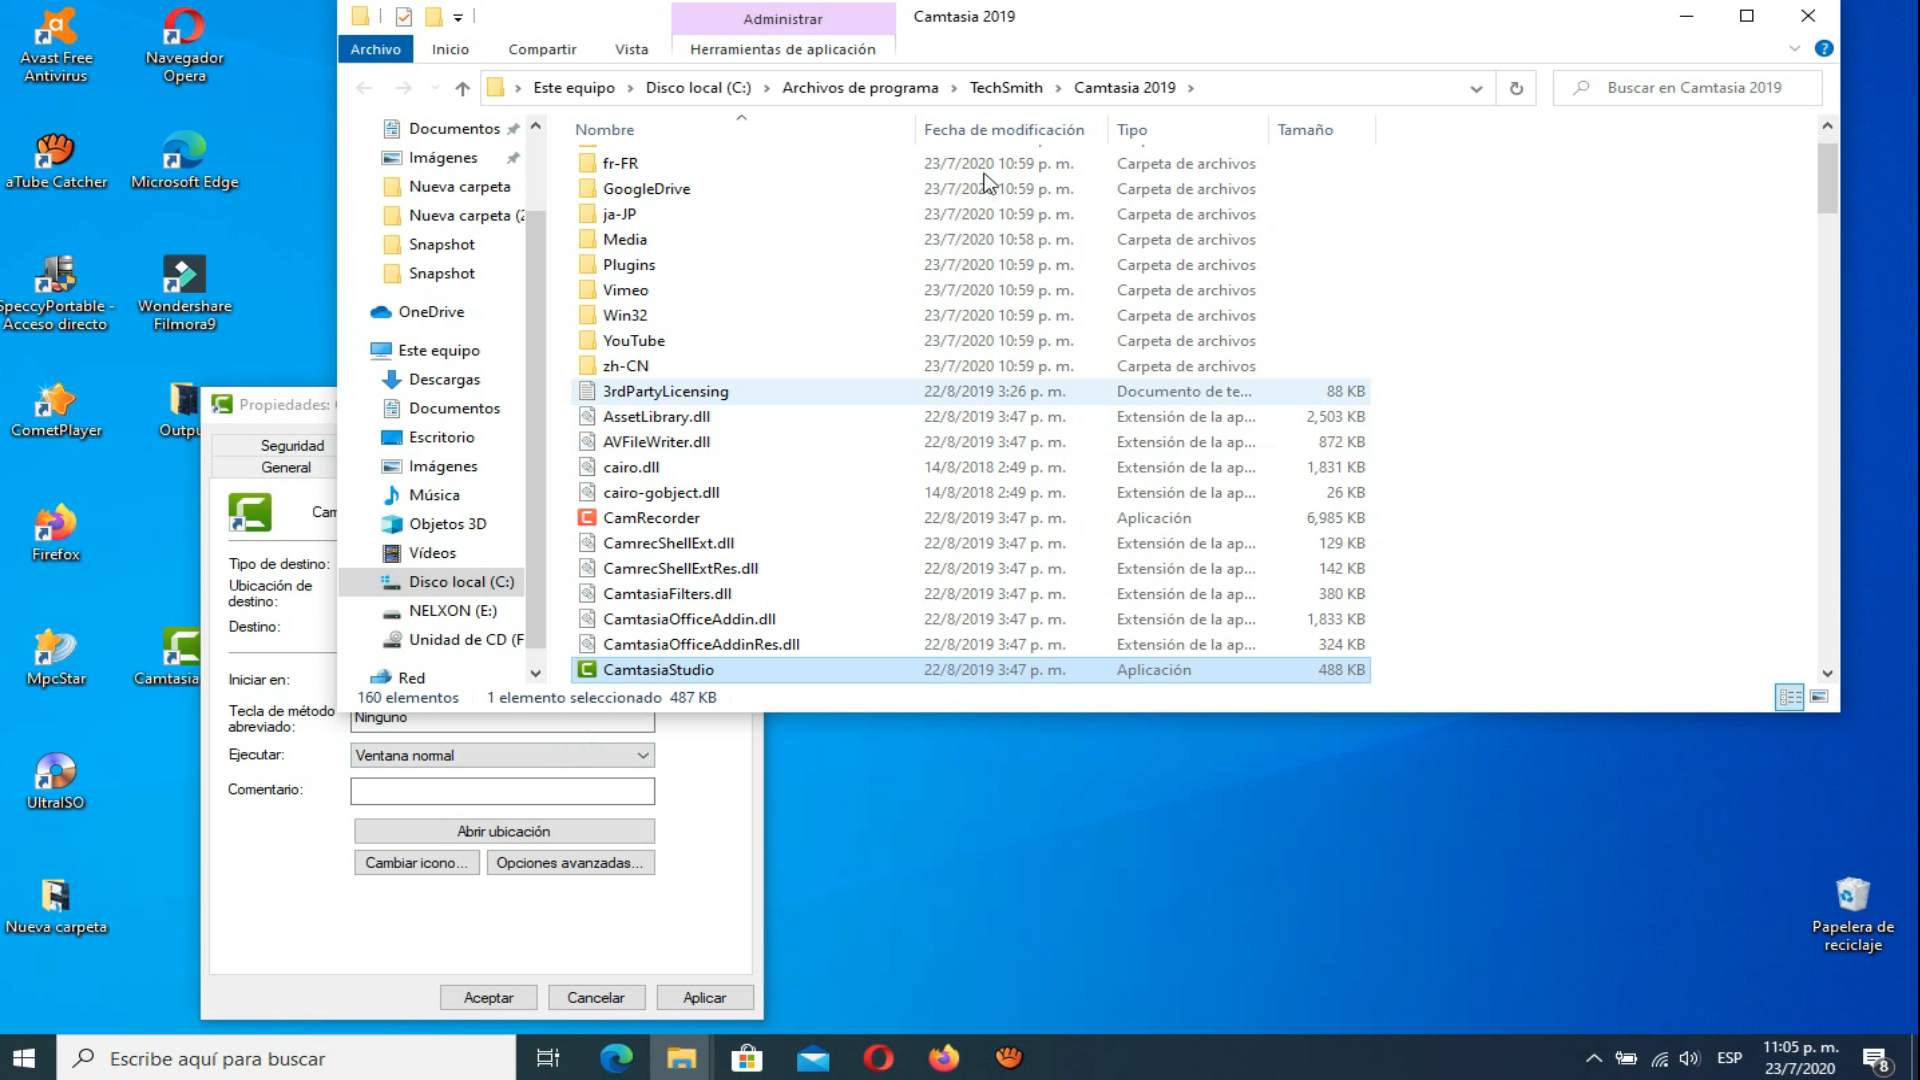Open Task View from taskbar
1920x1080 pixels.
[x=548, y=1058]
